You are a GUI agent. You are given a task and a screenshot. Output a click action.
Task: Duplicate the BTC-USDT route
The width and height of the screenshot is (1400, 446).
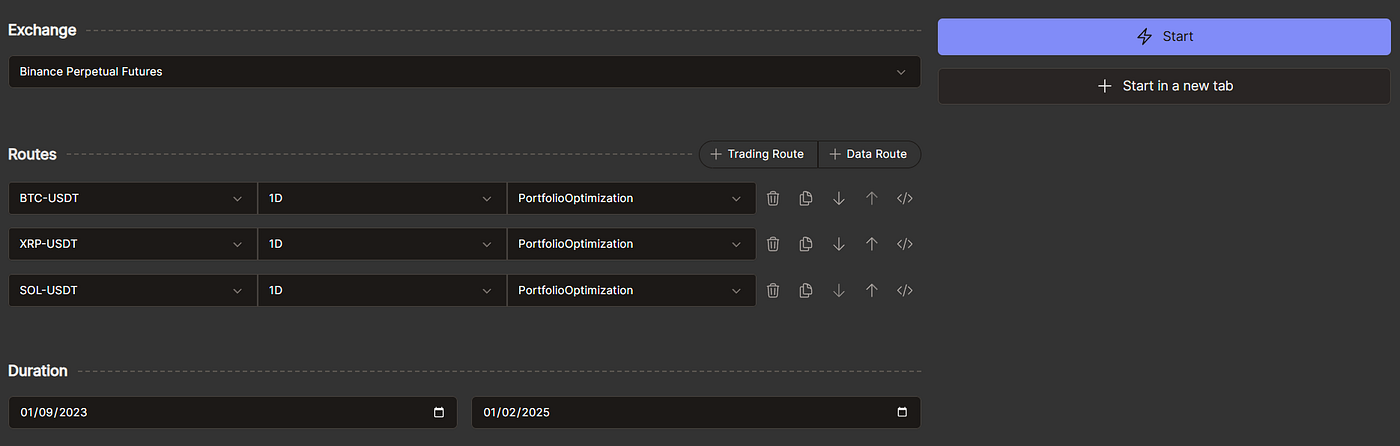[806, 198]
